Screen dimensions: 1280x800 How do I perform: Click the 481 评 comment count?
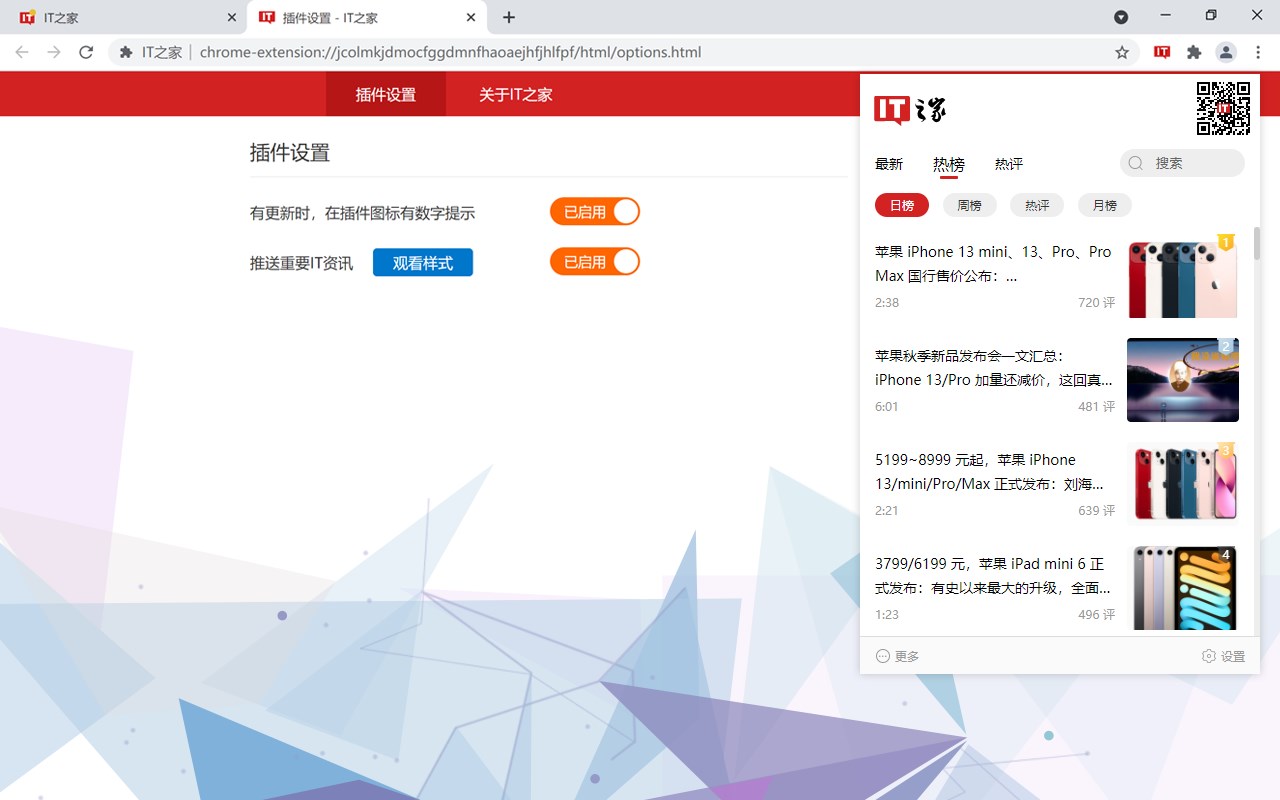(x=1096, y=406)
